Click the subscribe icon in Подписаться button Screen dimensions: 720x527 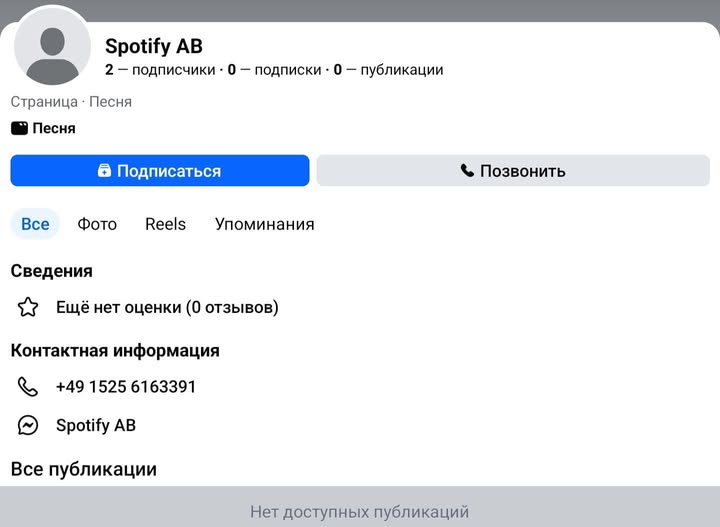[x=104, y=171]
